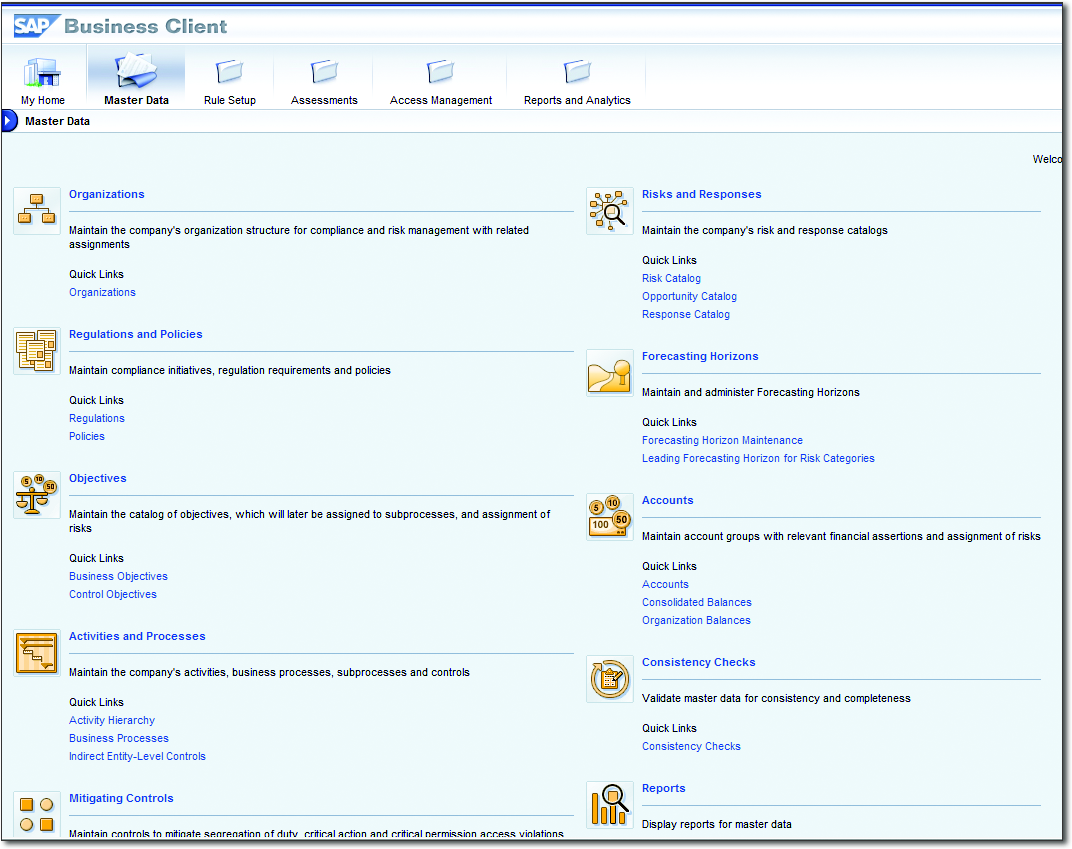Select the Consolidated Balances link

pos(697,603)
